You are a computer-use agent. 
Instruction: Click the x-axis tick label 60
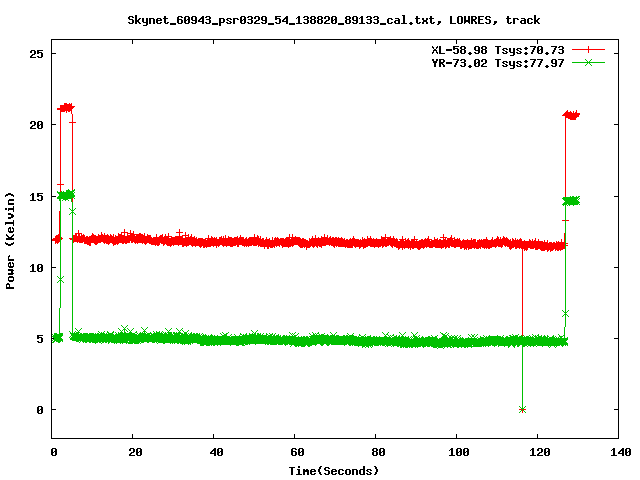point(297,452)
